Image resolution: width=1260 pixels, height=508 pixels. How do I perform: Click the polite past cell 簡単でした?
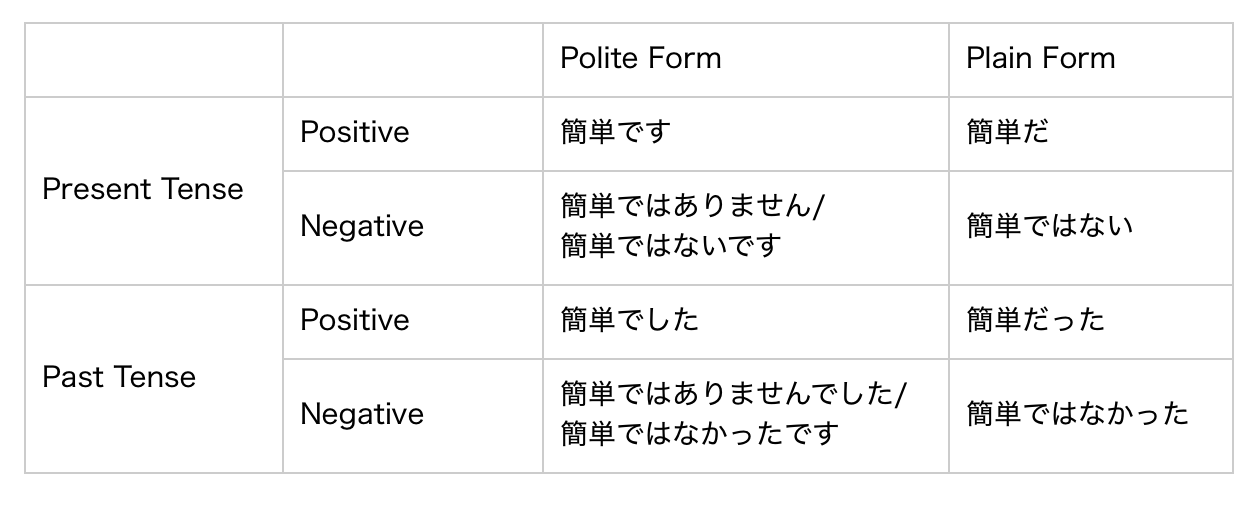coord(629,321)
